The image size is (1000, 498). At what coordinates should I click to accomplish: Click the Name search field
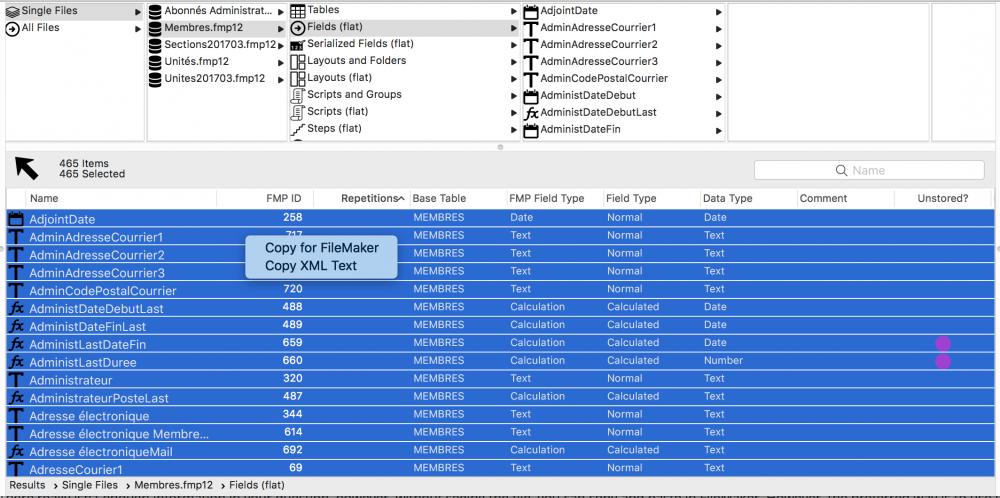coord(869,170)
